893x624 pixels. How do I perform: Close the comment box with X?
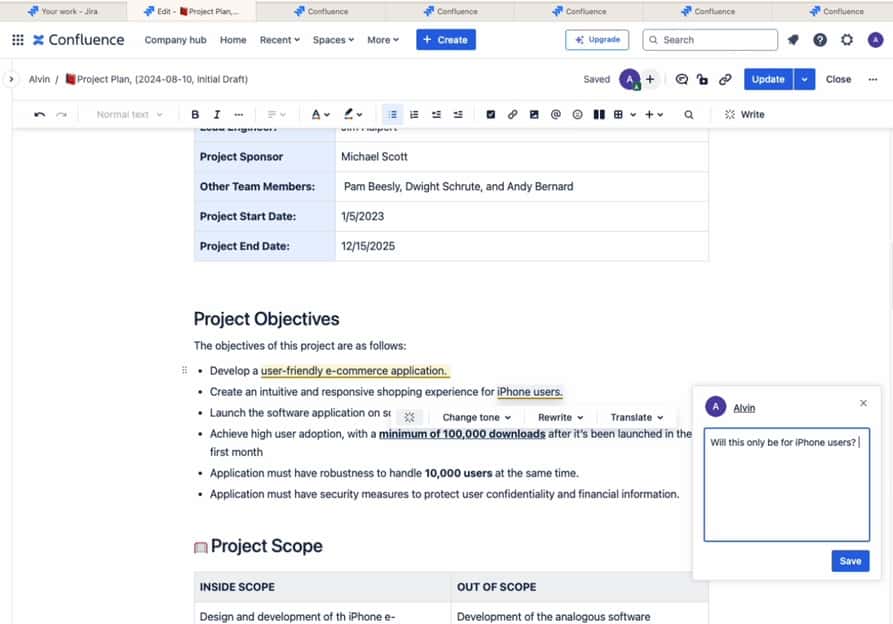click(863, 403)
